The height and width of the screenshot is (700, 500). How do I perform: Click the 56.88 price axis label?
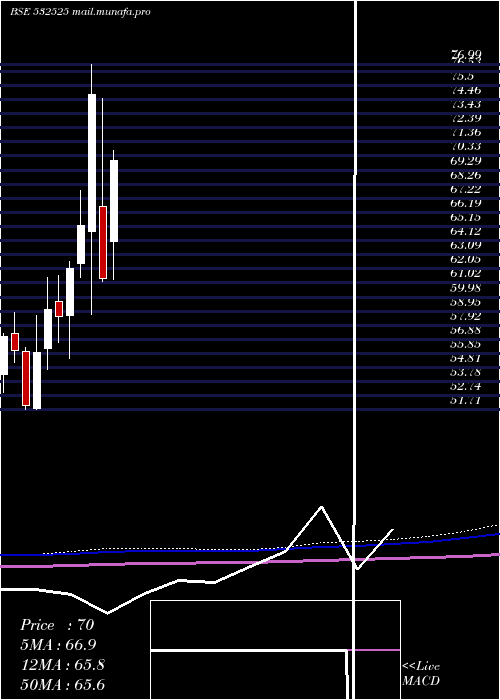pos(466,330)
